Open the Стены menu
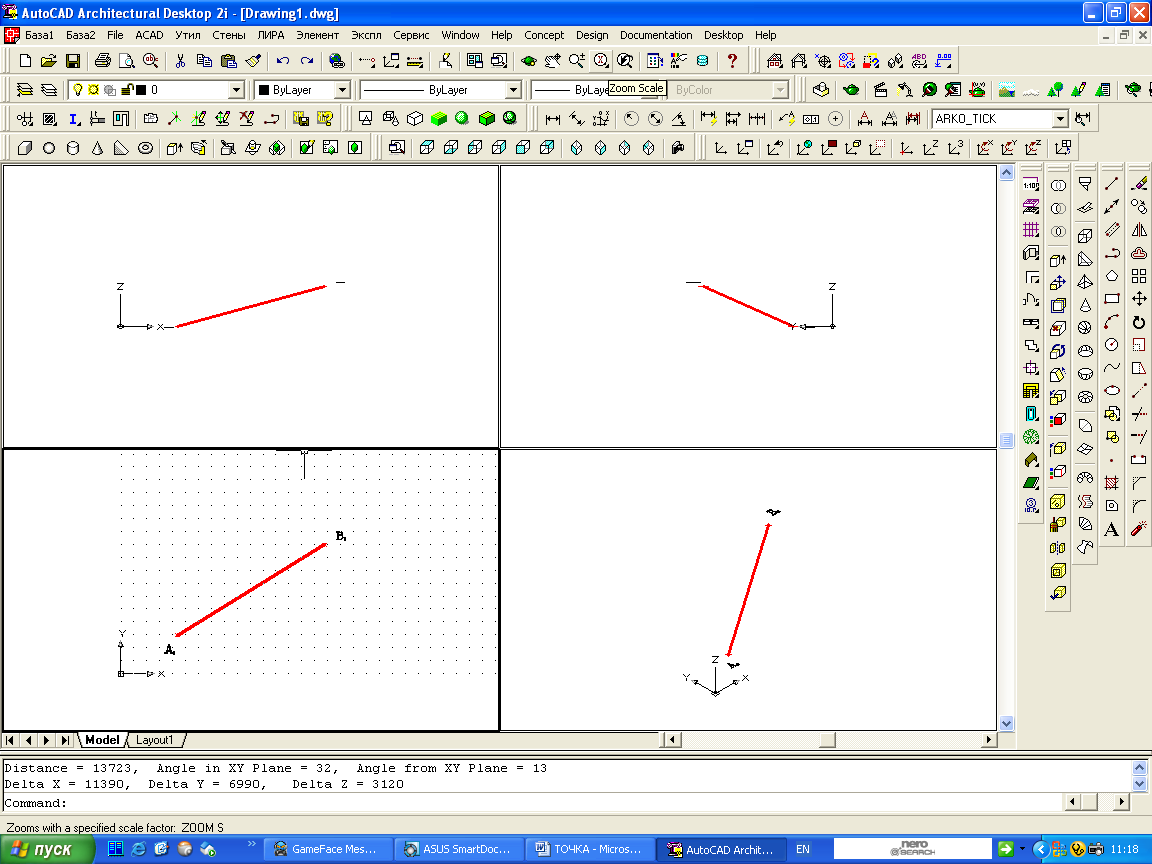This screenshot has height=864, width=1152. (x=228, y=35)
